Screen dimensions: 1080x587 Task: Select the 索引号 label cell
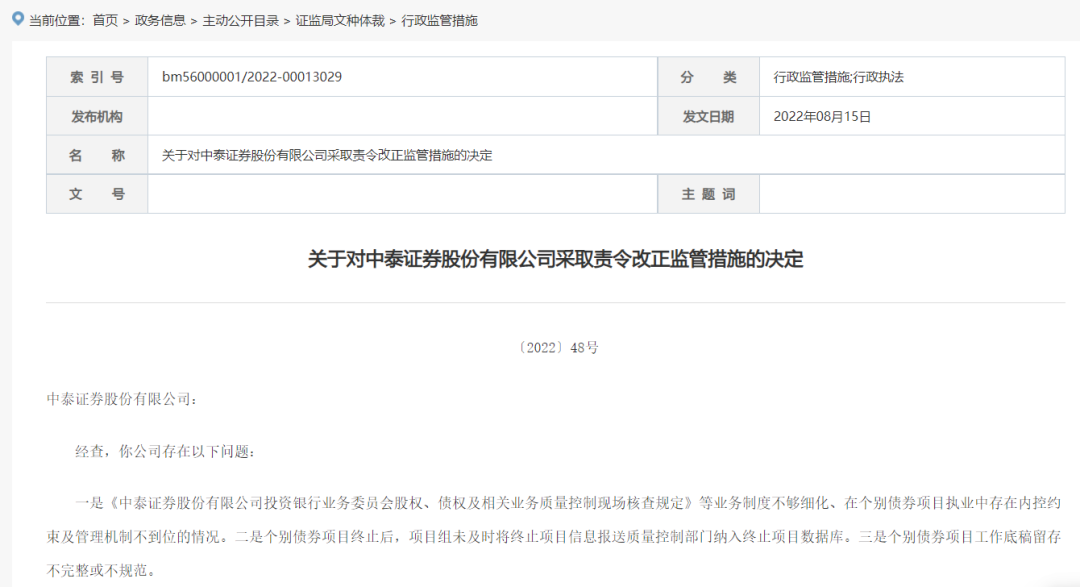click(96, 76)
